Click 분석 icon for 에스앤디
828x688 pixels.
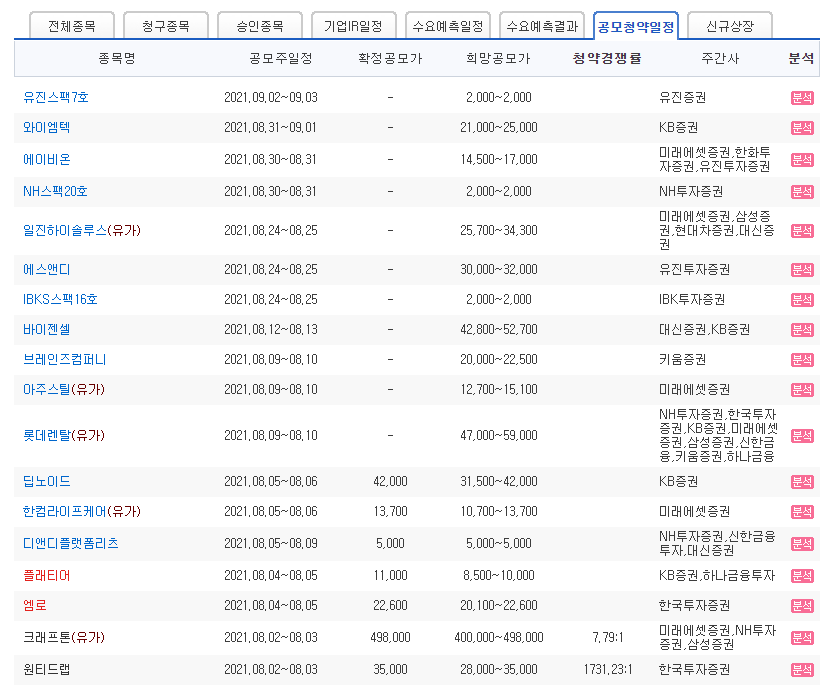[x=802, y=270]
